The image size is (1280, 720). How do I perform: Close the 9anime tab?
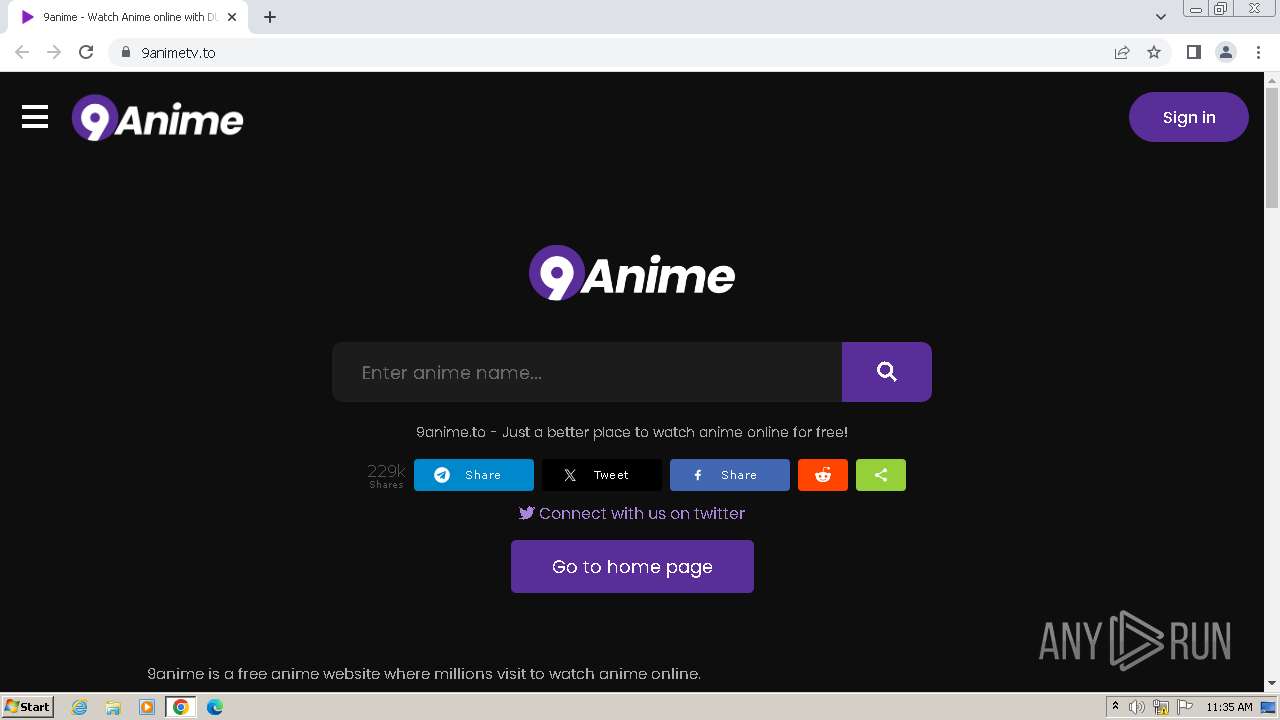(x=232, y=17)
